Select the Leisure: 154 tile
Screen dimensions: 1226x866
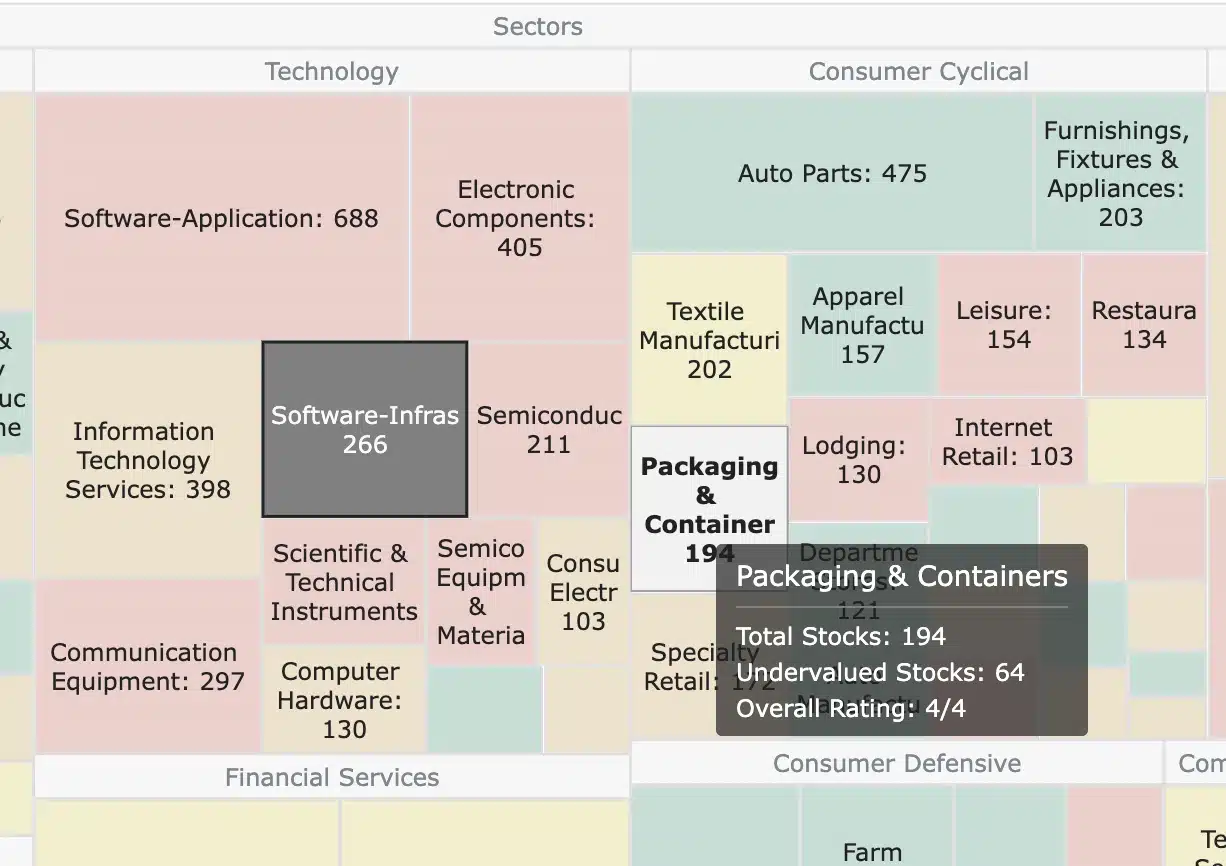point(1008,325)
